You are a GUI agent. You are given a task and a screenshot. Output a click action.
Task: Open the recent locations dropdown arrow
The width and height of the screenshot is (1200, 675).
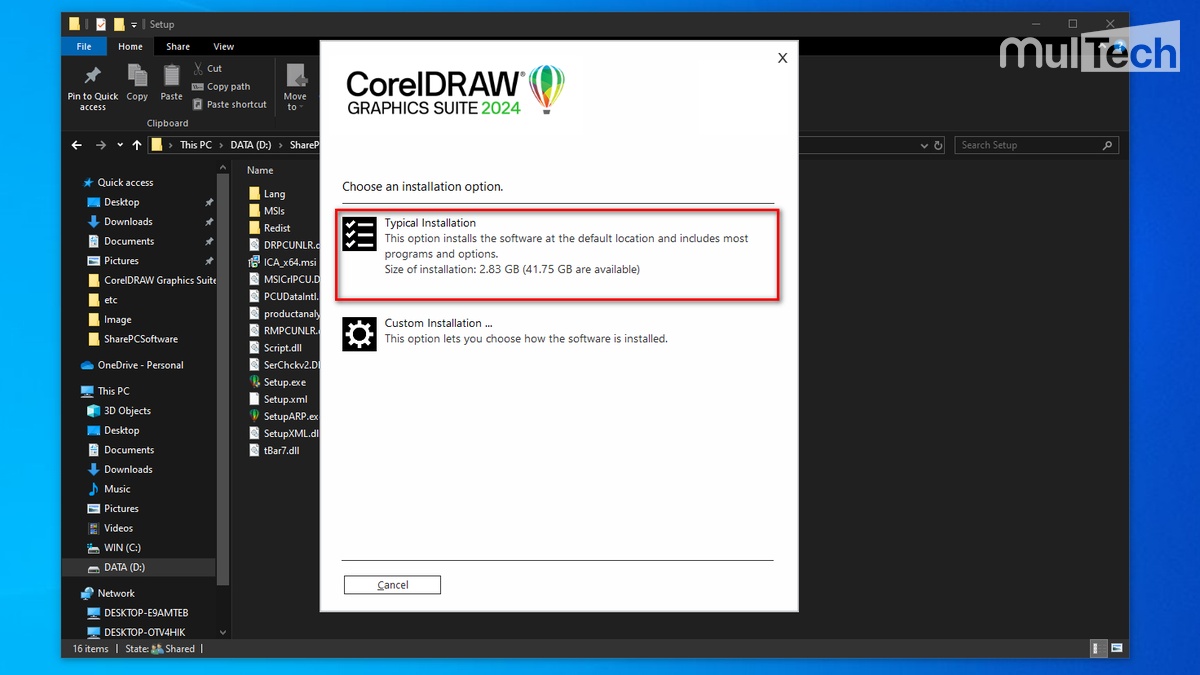(x=120, y=145)
